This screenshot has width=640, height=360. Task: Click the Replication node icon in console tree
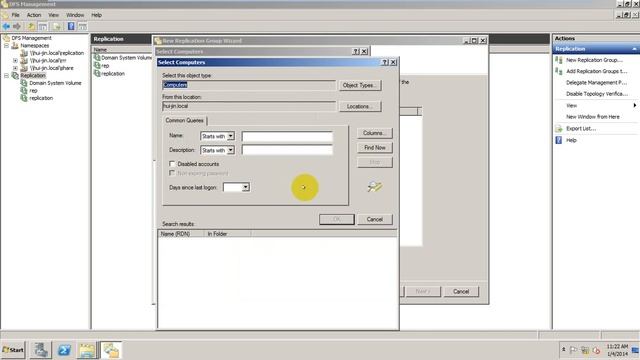[16, 76]
